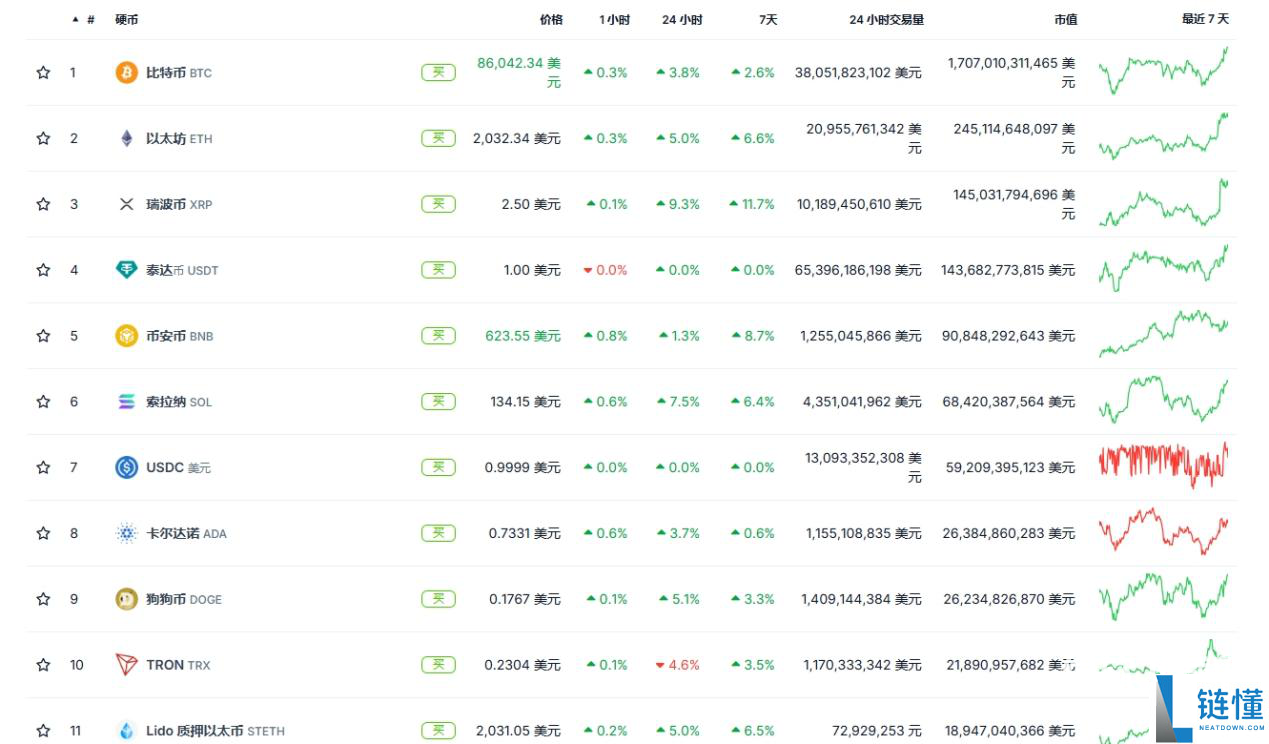Viewport: 1269px width, 744px height.
Task: Open the 以太坊 ETH coin page link
Action: (179, 139)
